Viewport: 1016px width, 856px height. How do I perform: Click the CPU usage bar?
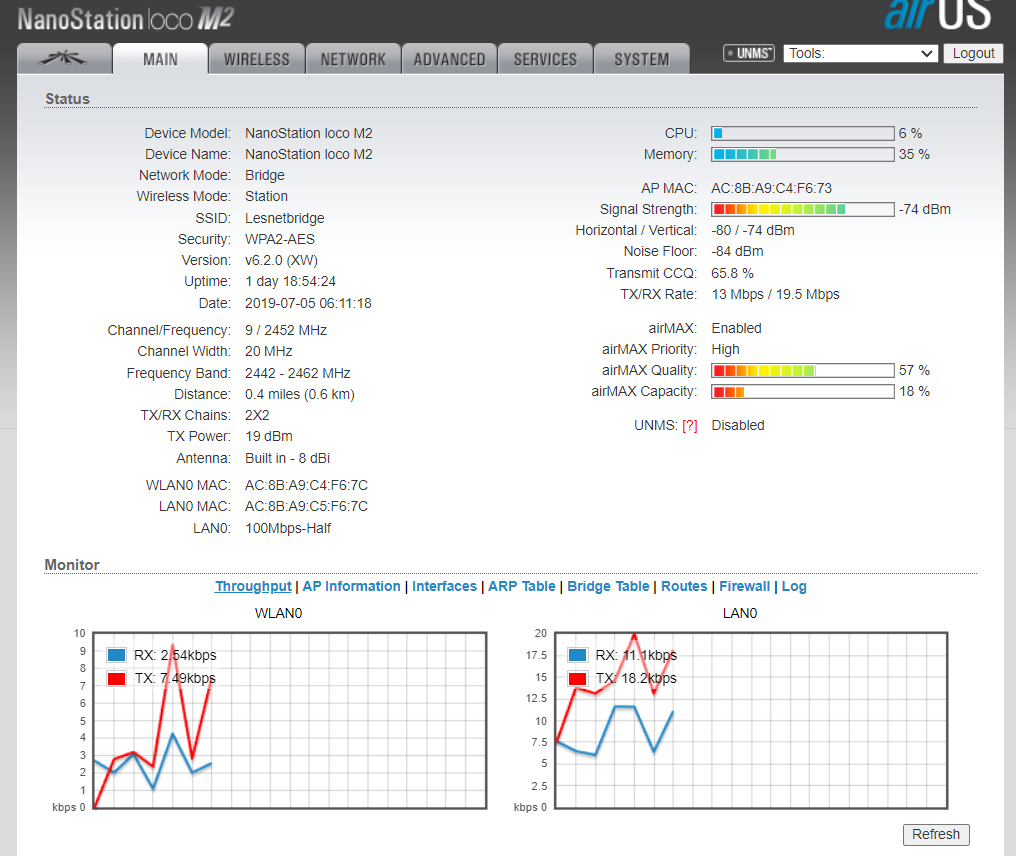[x=803, y=133]
